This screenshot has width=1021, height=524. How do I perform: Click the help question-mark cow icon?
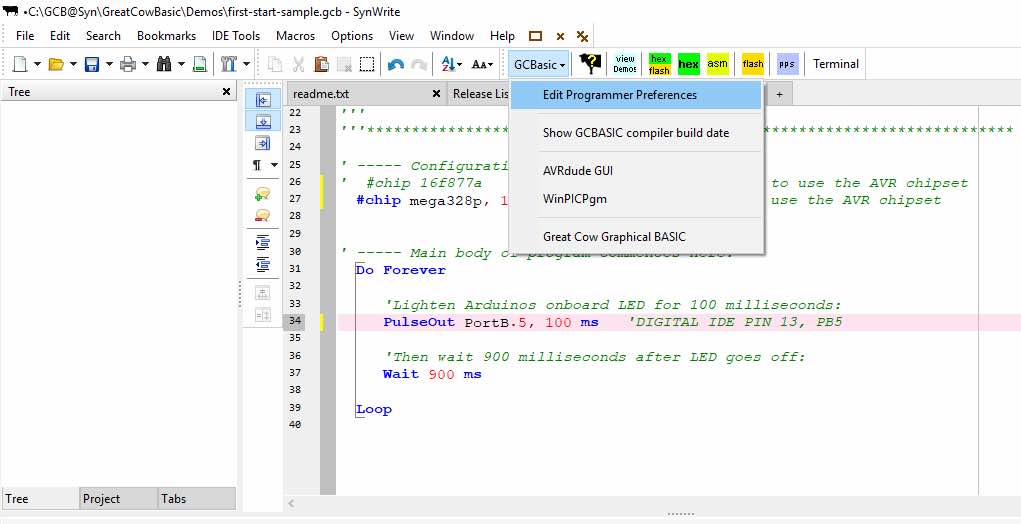click(589, 64)
